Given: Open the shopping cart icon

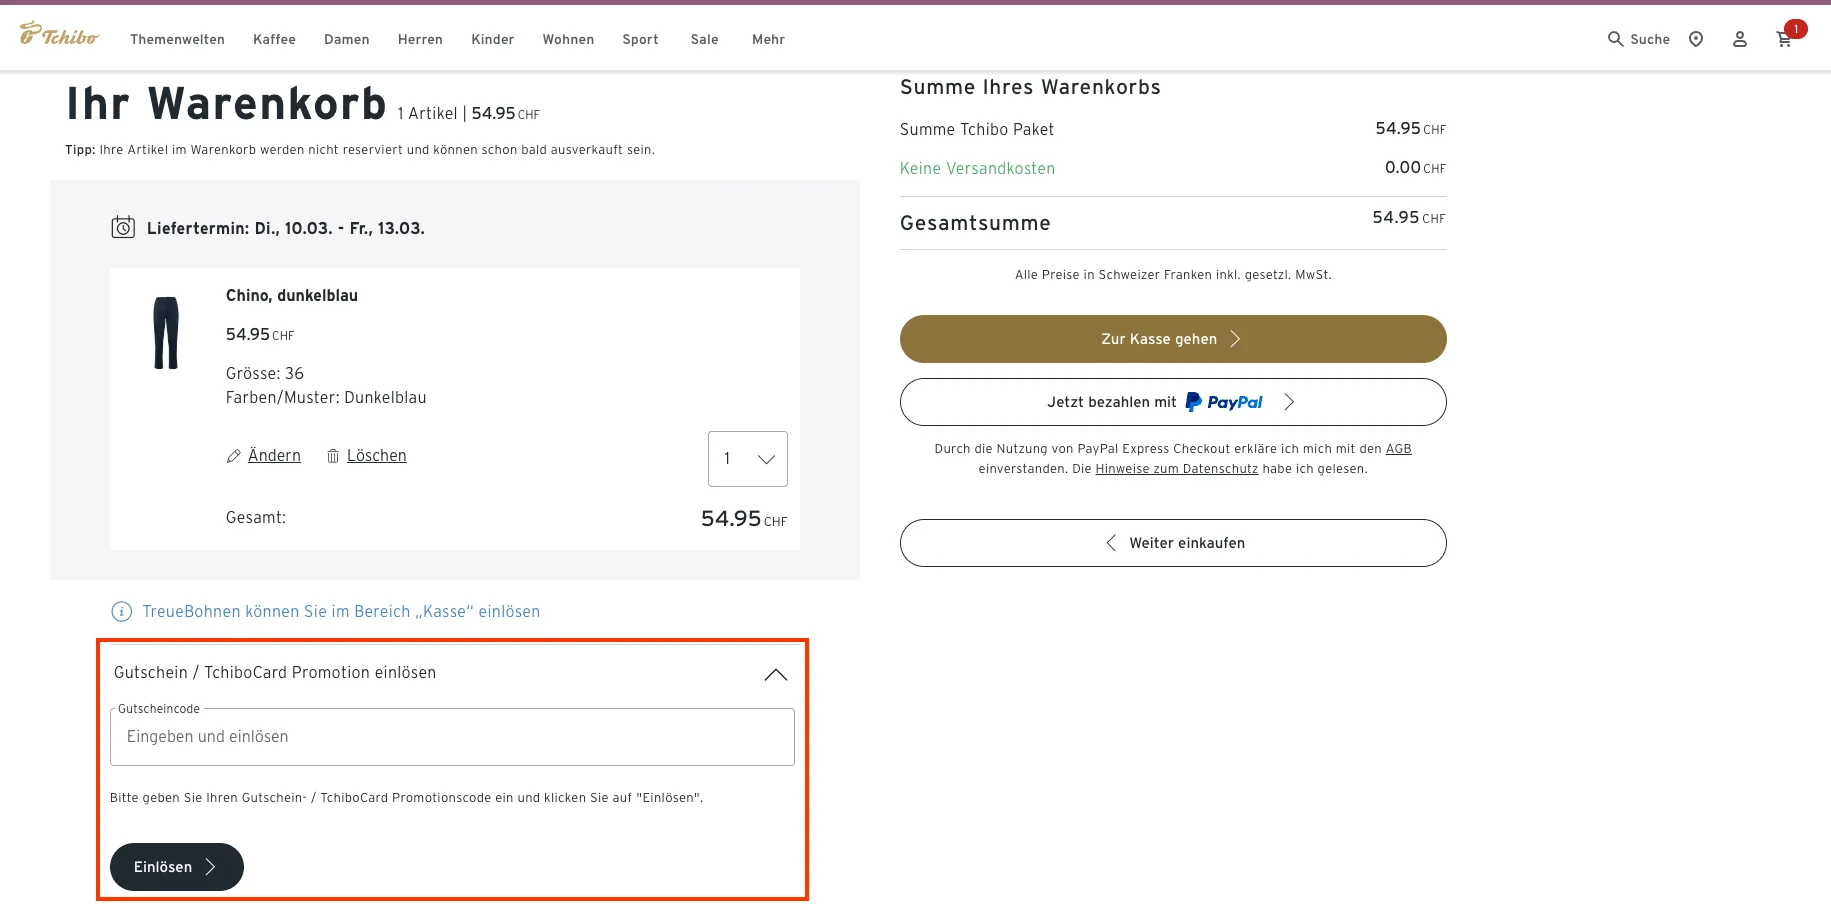Looking at the screenshot, I should coord(1785,39).
